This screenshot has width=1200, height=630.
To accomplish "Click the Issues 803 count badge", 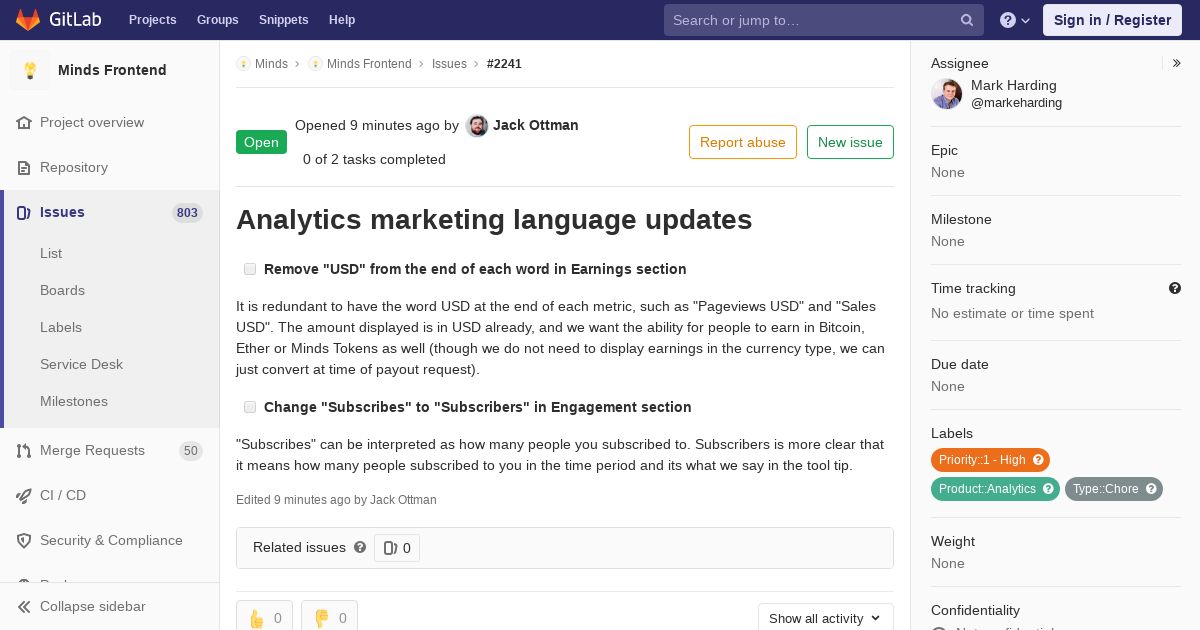I will (187, 213).
